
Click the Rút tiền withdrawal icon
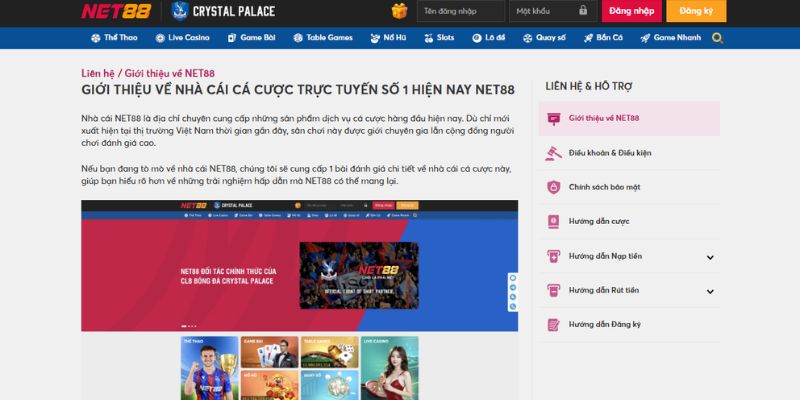pyautogui.click(x=554, y=290)
